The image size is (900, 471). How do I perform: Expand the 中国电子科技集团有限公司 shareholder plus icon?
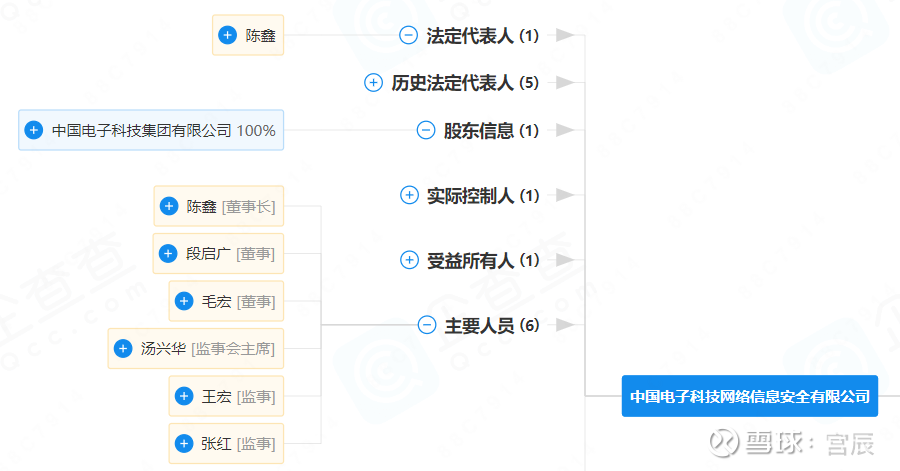pyautogui.click(x=34, y=130)
